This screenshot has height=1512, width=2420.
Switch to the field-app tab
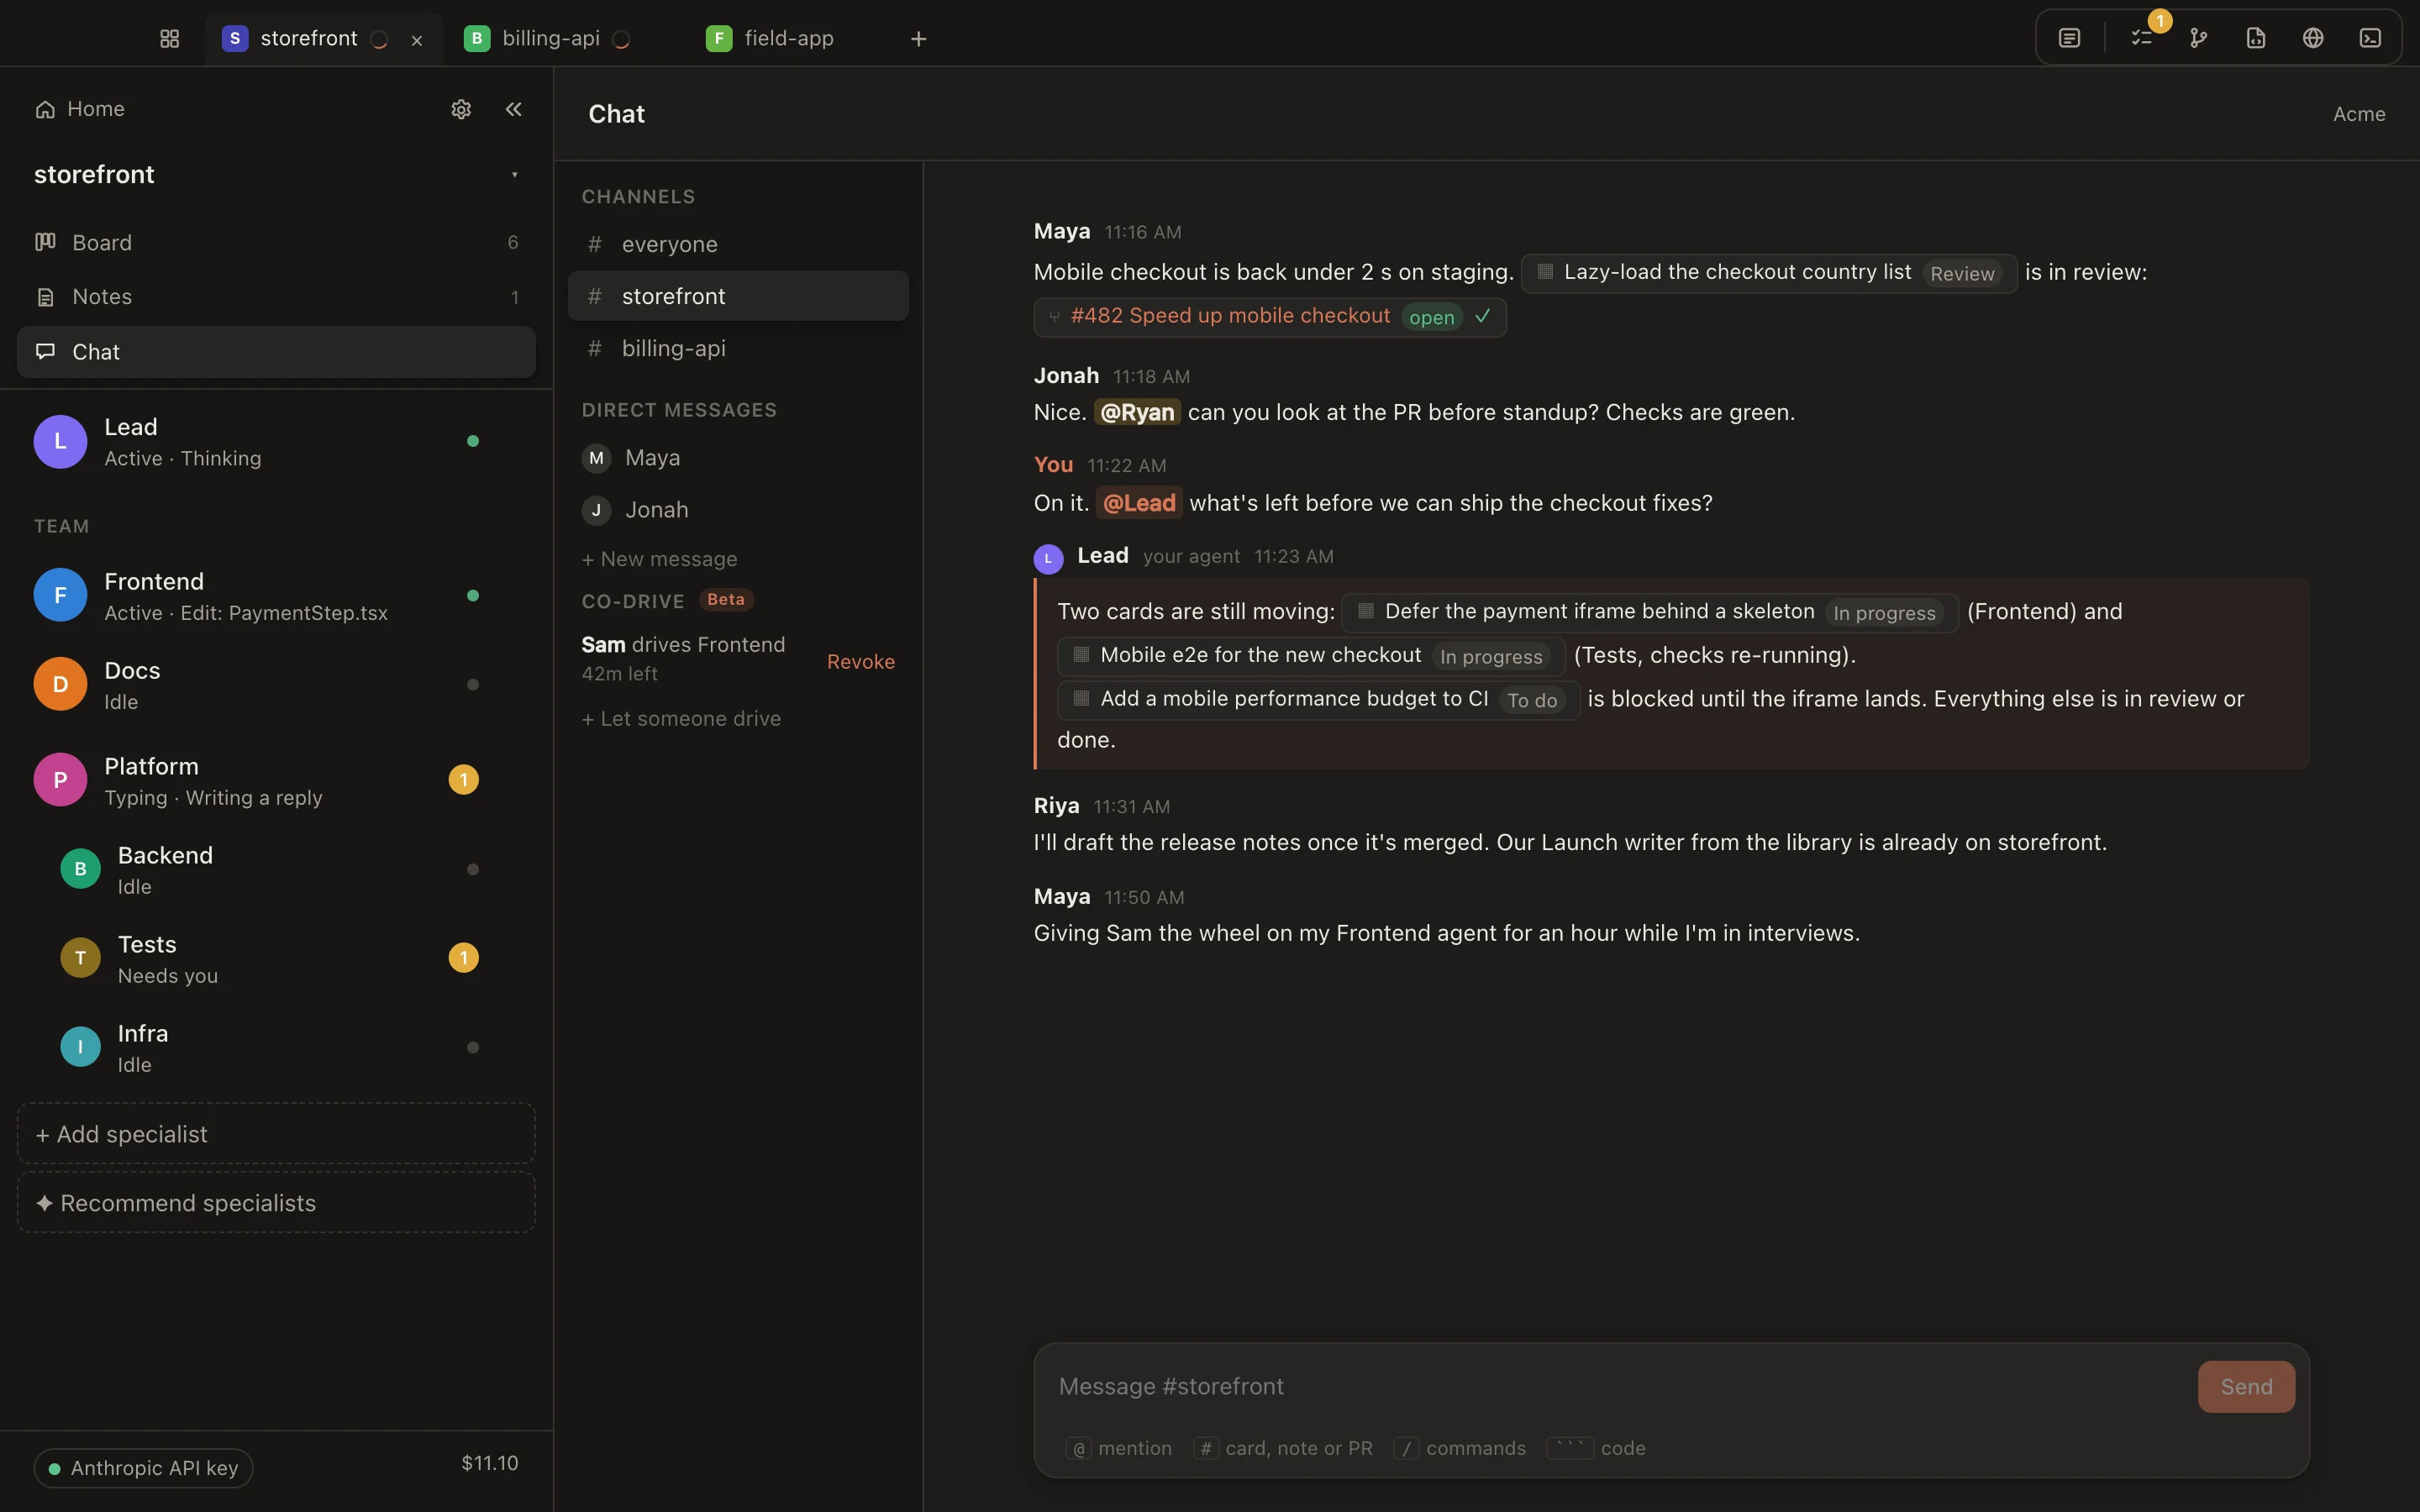pyautogui.click(x=770, y=39)
